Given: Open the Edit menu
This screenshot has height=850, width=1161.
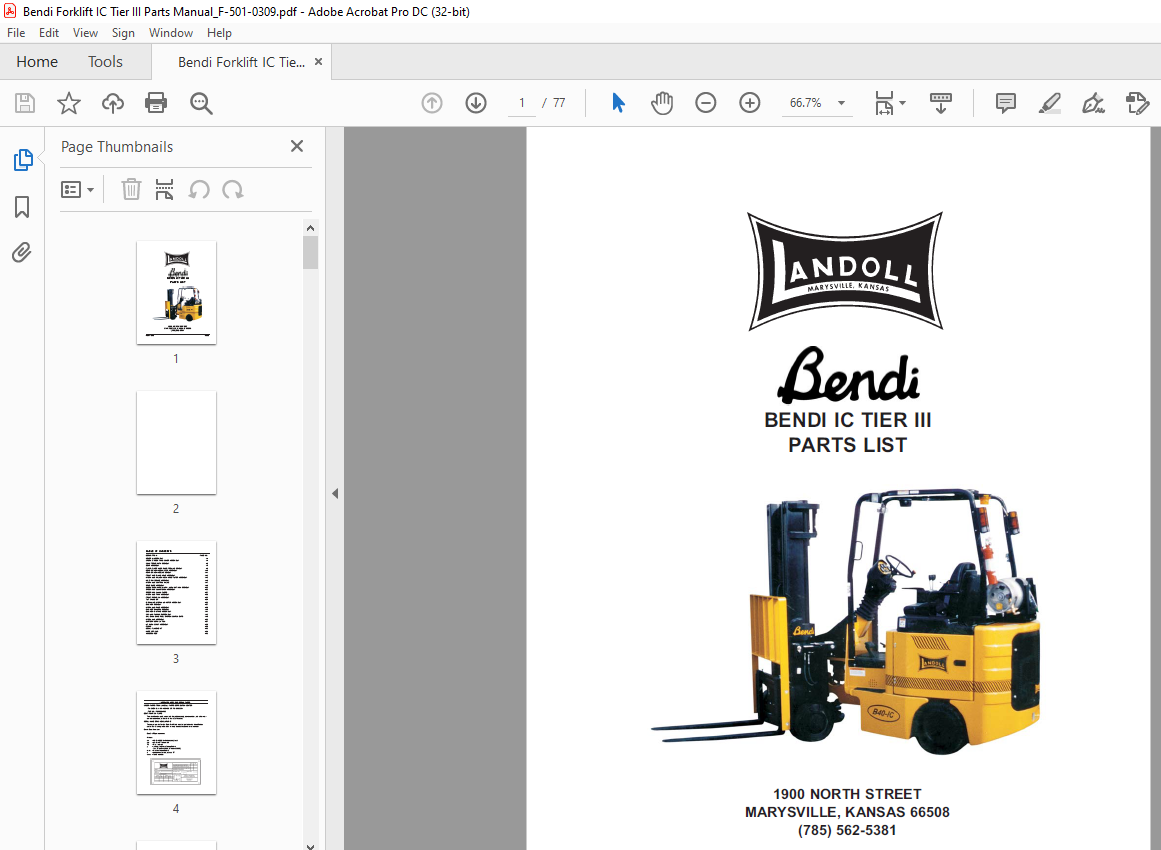Looking at the screenshot, I should point(49,33).
